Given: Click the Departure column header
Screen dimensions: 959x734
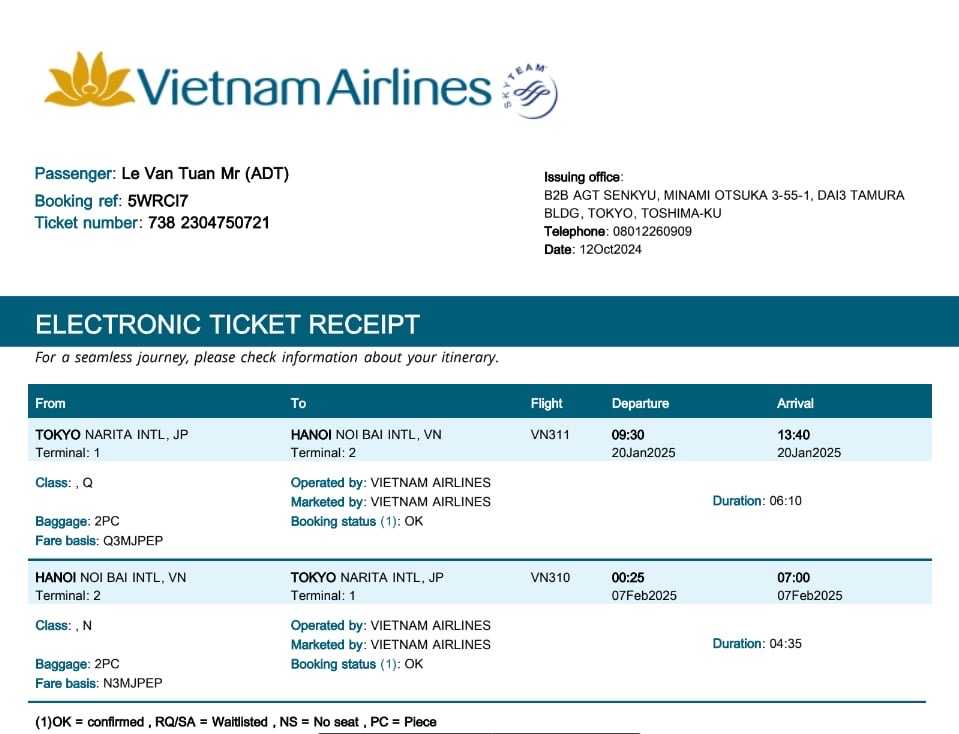Looking at the screenshot, I should tap(640, 403).
